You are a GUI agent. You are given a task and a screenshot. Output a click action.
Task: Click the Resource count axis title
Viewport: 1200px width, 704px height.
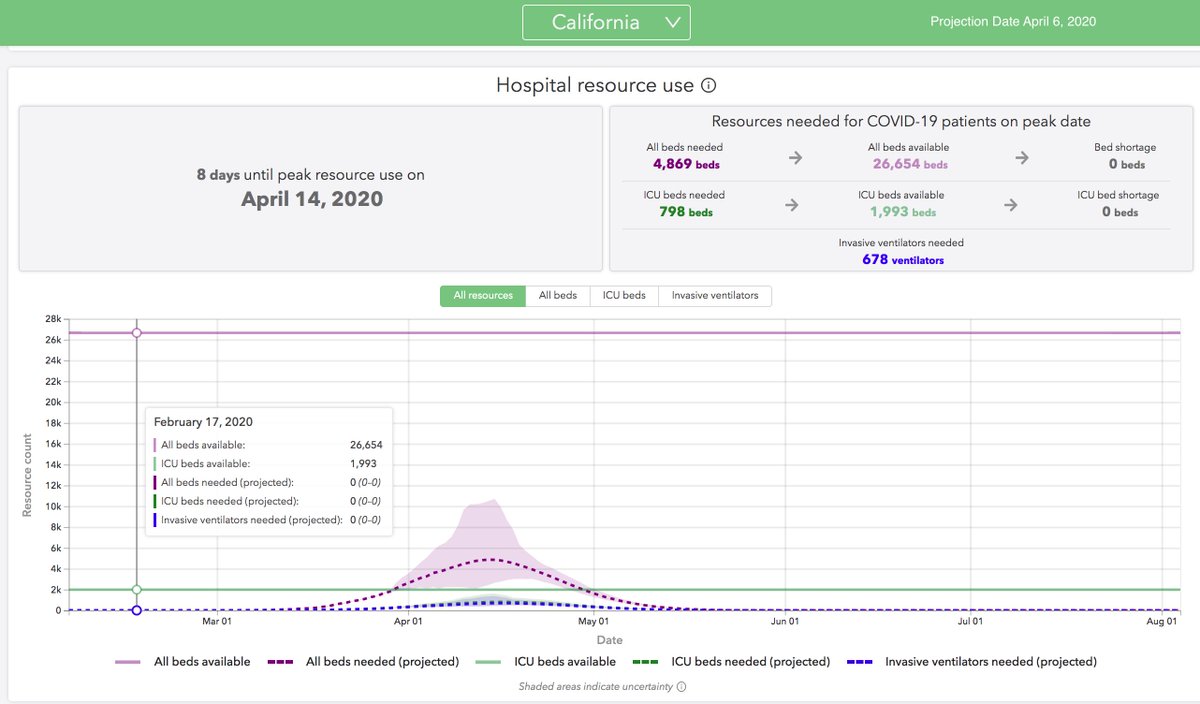pyautogui.click(x=27, y=475)
